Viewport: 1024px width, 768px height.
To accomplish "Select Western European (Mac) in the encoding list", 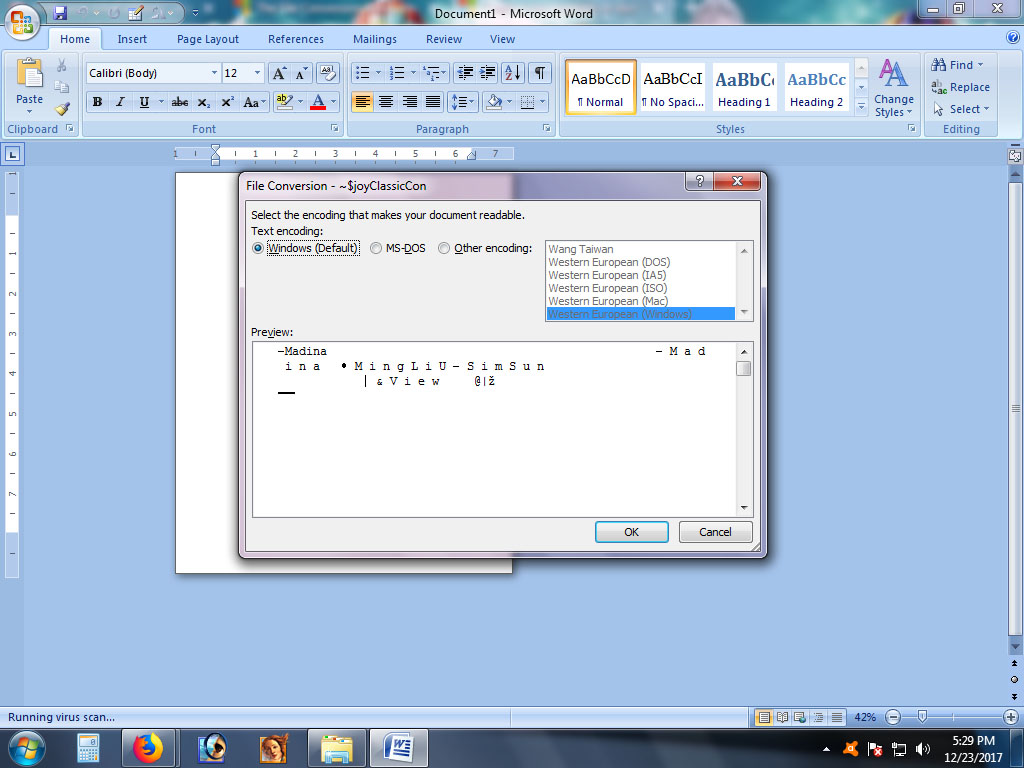I will pyautogui.click(x=608, y=300).
